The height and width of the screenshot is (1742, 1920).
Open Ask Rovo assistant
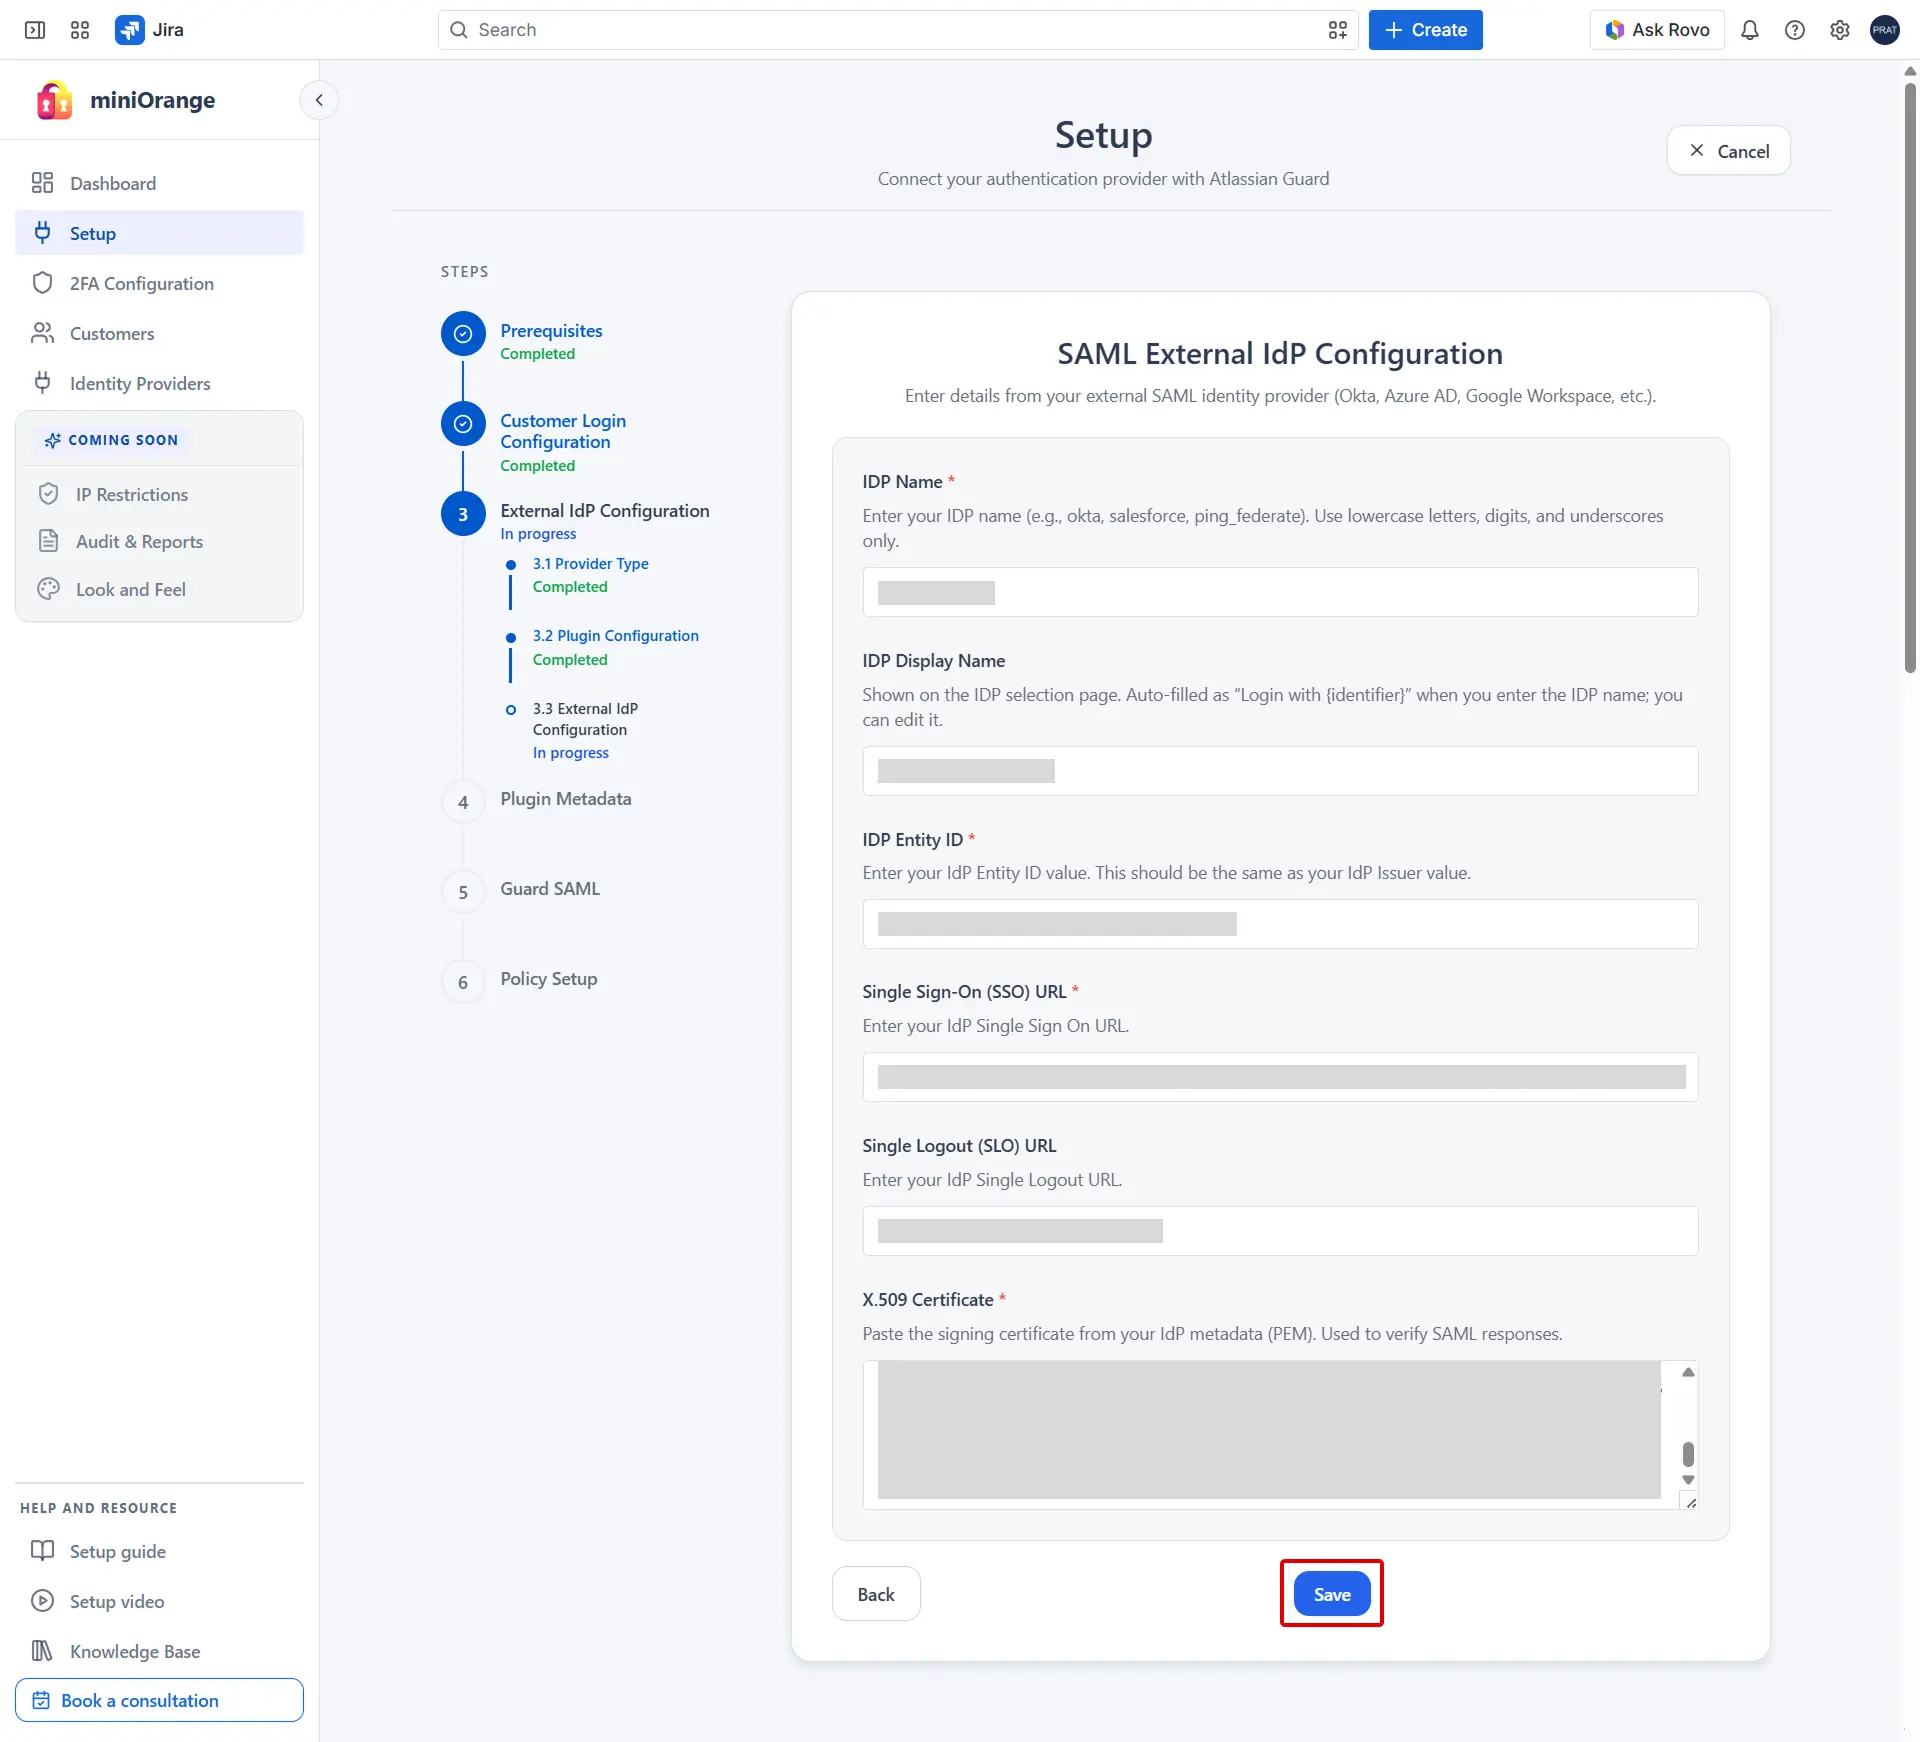(x=1657, y=30)
